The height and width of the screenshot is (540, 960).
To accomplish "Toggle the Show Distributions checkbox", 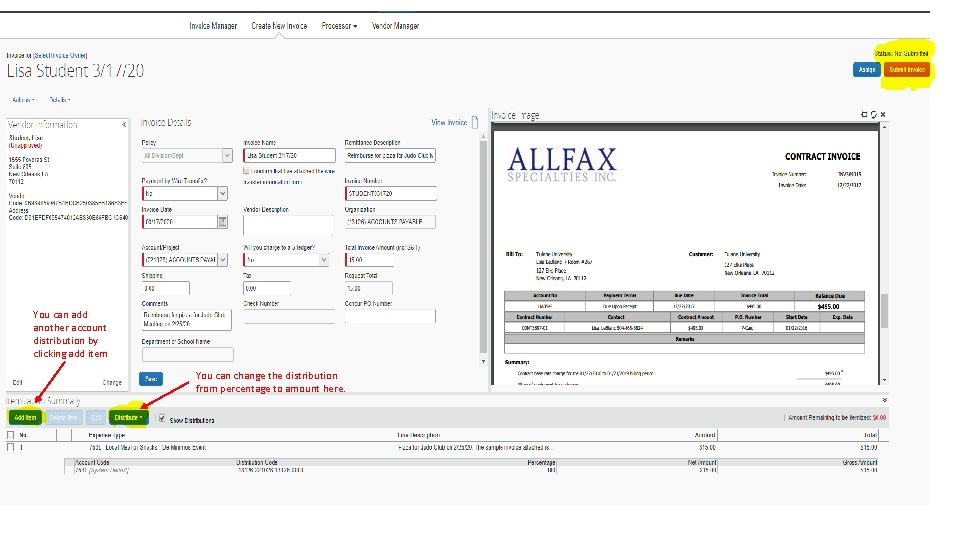I will 162,419.
